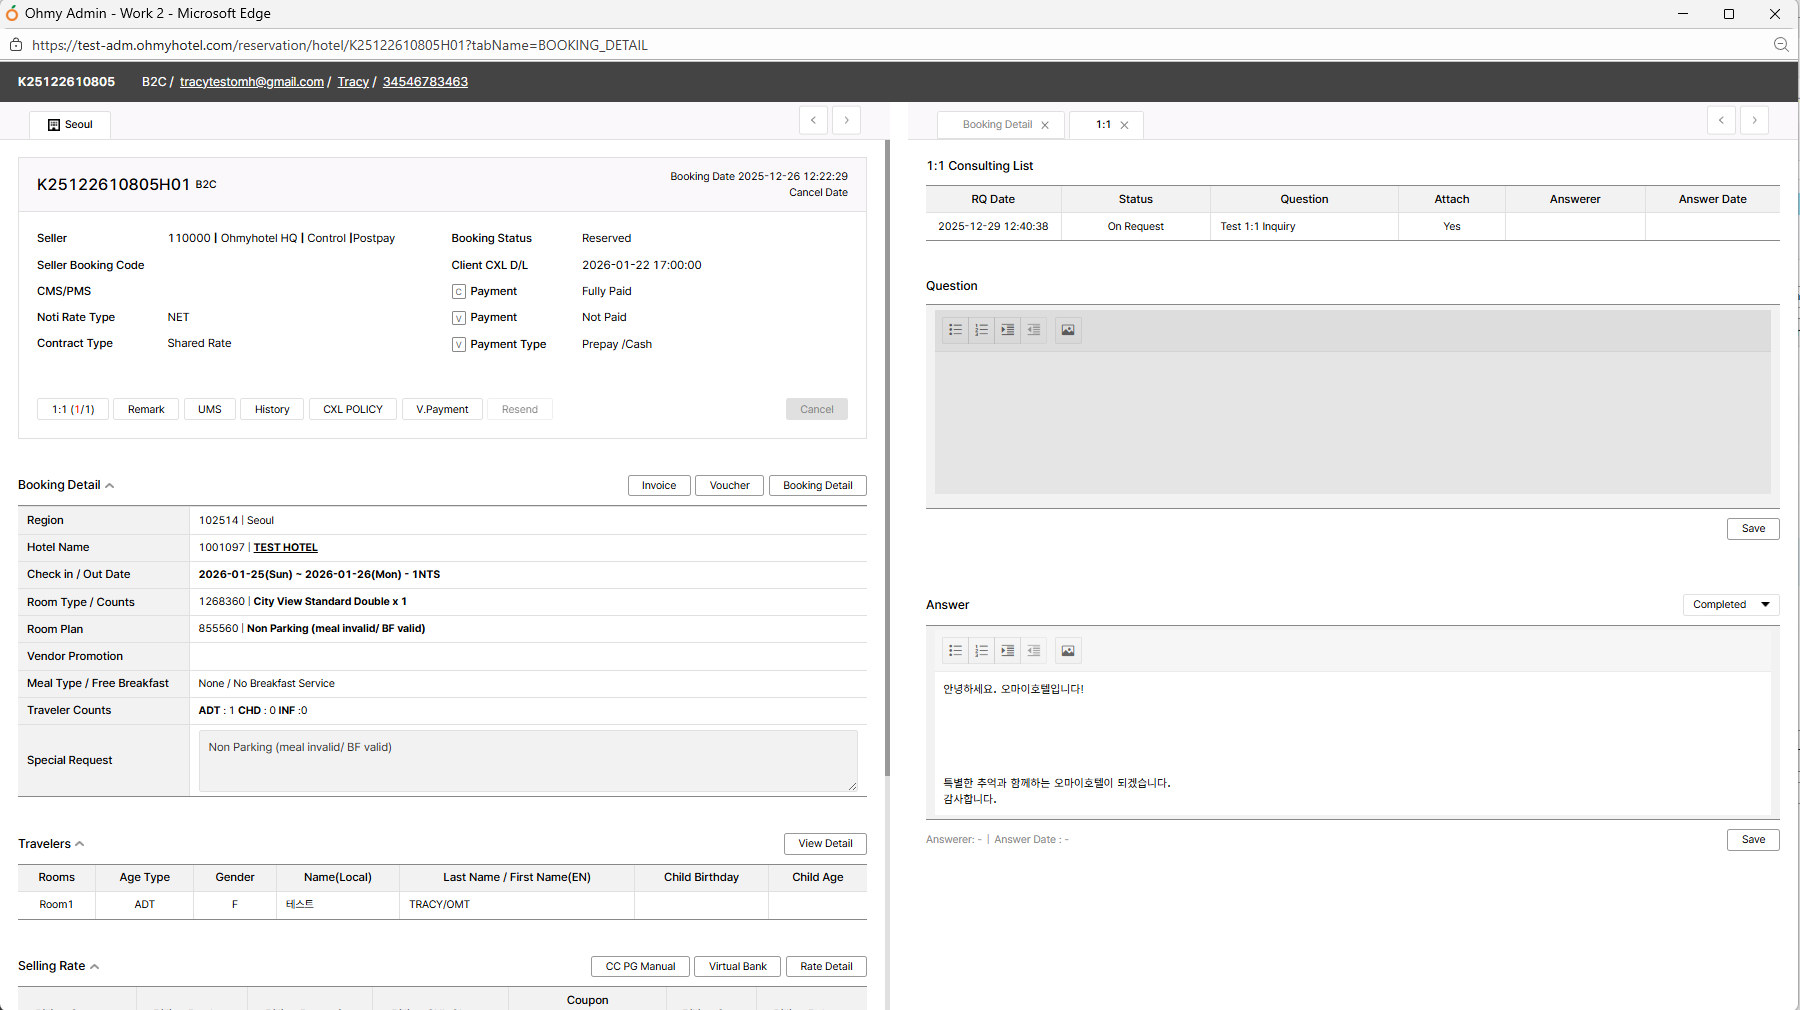Insert image using Answer editor image icon
The image size is (1800, 1010).
click(1068, 651)
